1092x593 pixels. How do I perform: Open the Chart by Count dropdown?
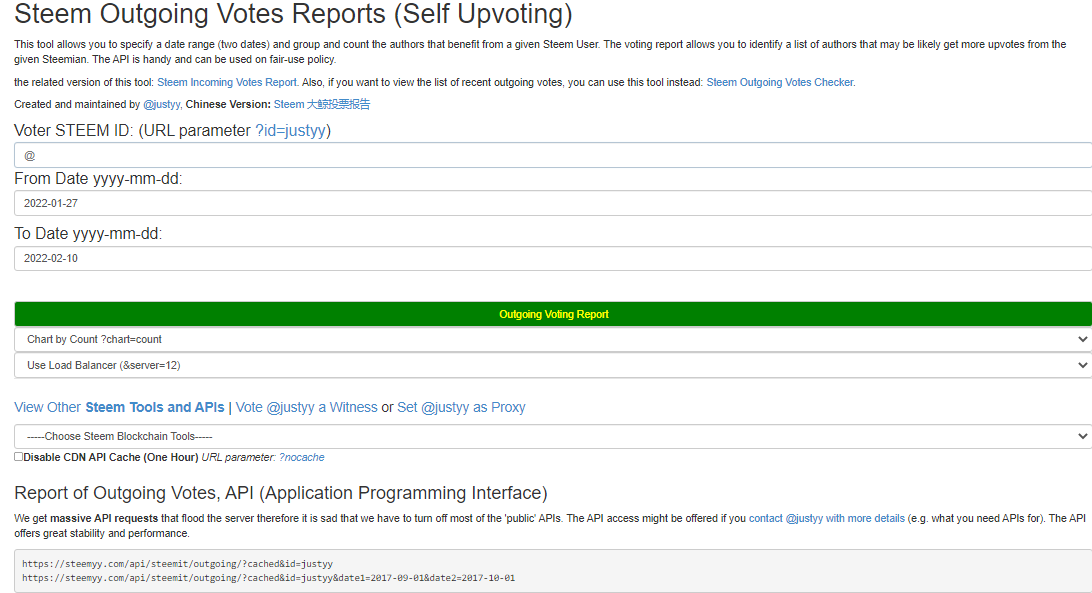click(553, 339)
